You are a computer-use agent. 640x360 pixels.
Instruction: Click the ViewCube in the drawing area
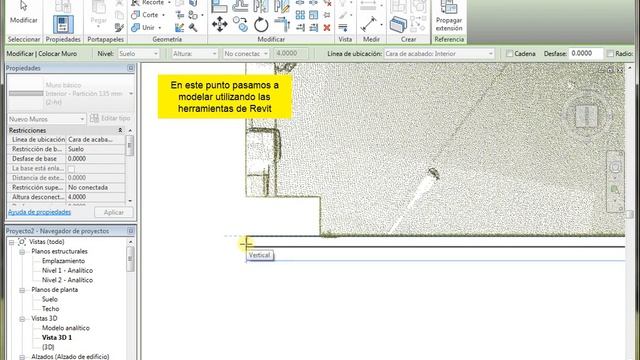point(587,116)
